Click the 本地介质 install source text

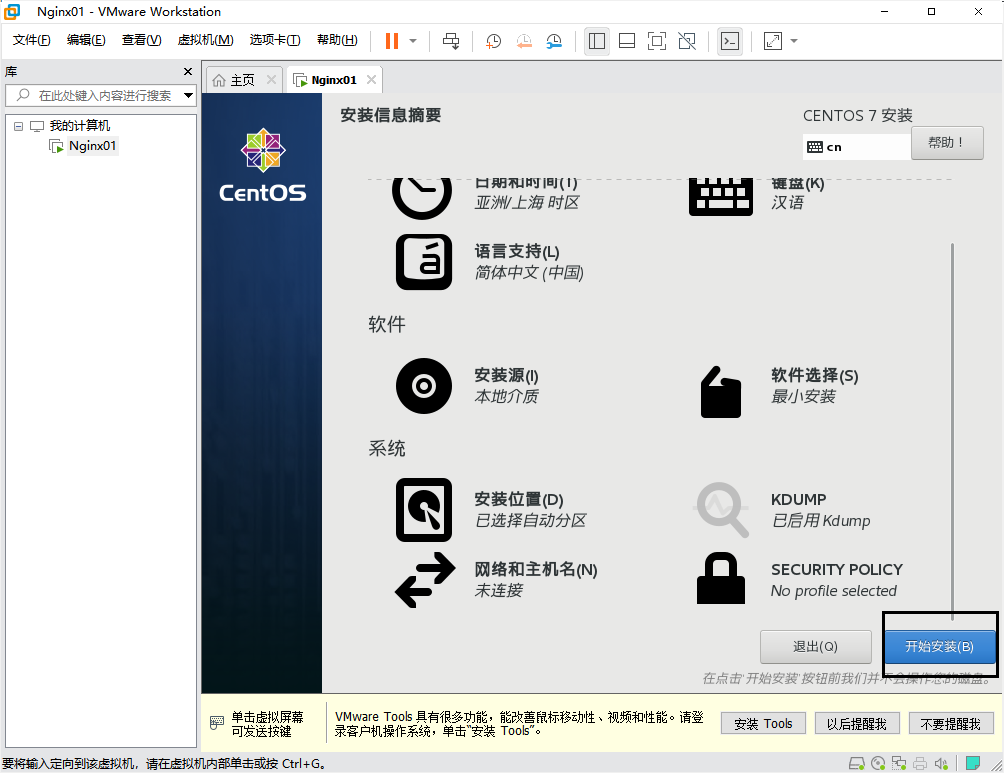point(506,396)
